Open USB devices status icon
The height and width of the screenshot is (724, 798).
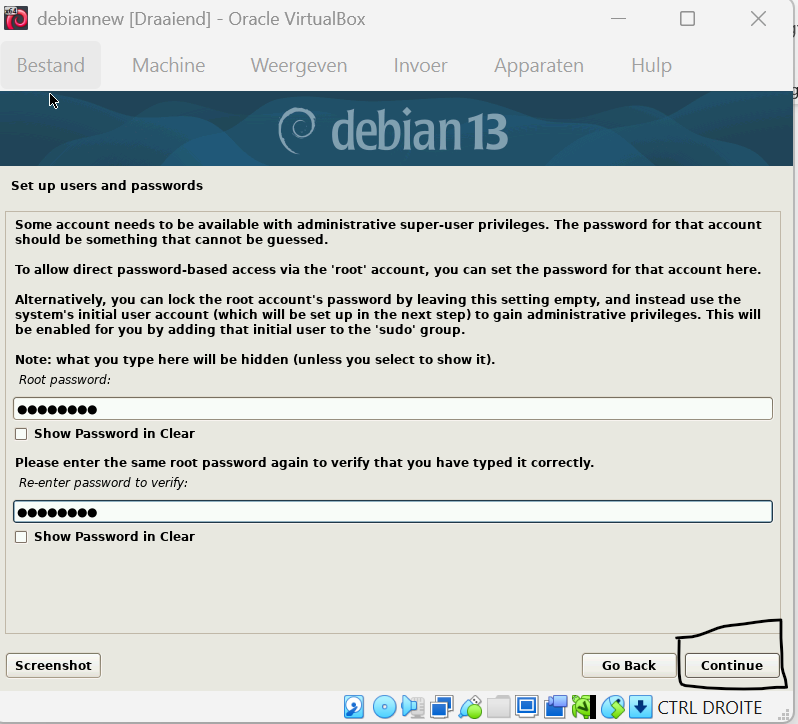coord(470,707)
